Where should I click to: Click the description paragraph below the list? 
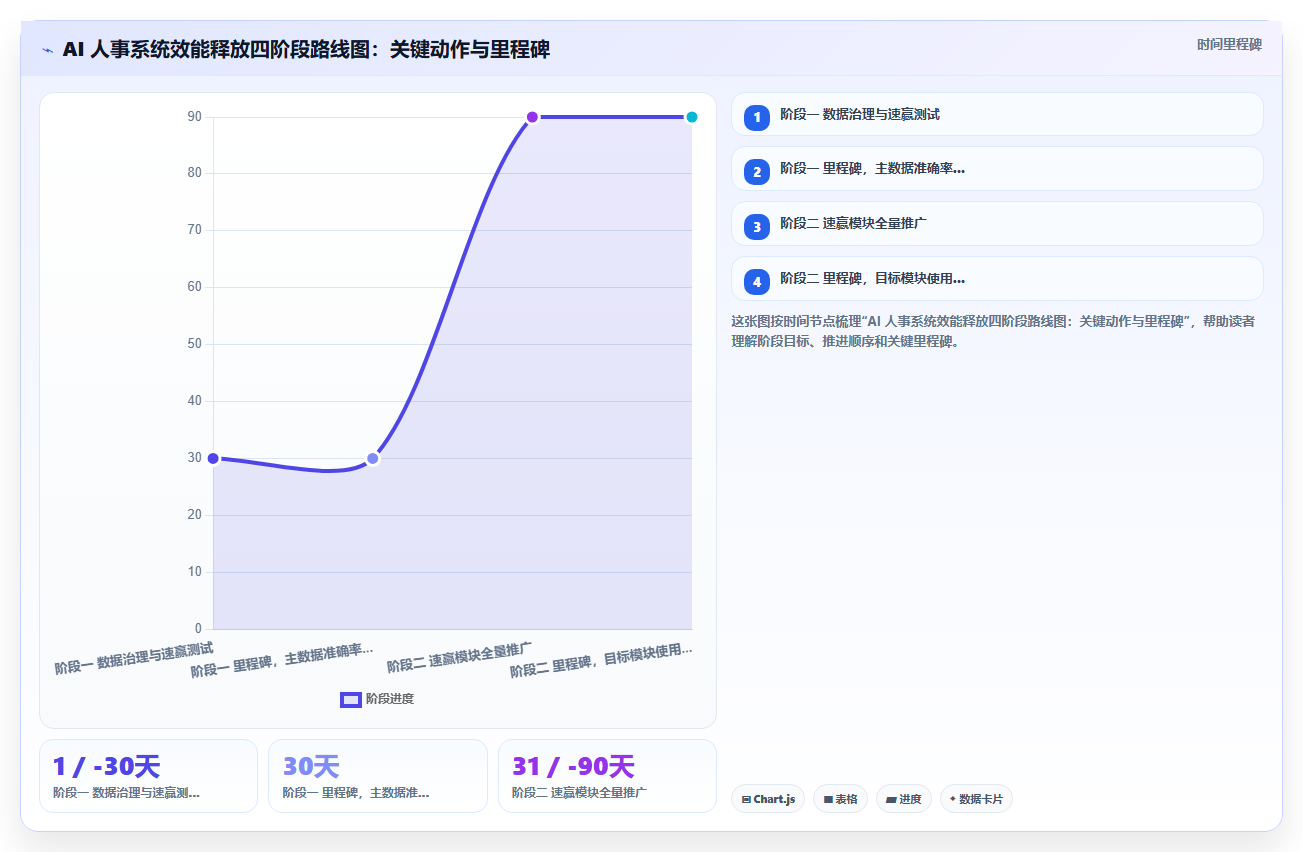(994, 331)
